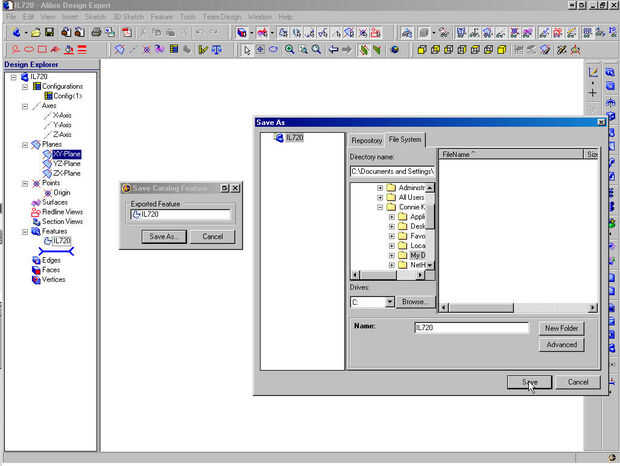Select IL720 item in Save As left pane
Image resolution: width=620 pixels, height=466 pixels.
294,138
